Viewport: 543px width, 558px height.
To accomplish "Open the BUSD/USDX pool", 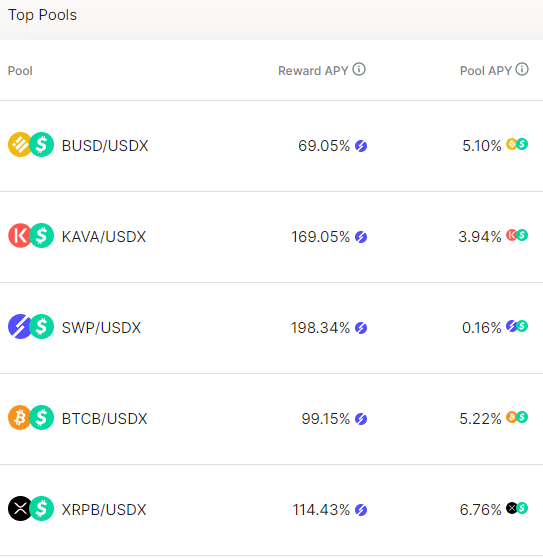I will 105,146.
